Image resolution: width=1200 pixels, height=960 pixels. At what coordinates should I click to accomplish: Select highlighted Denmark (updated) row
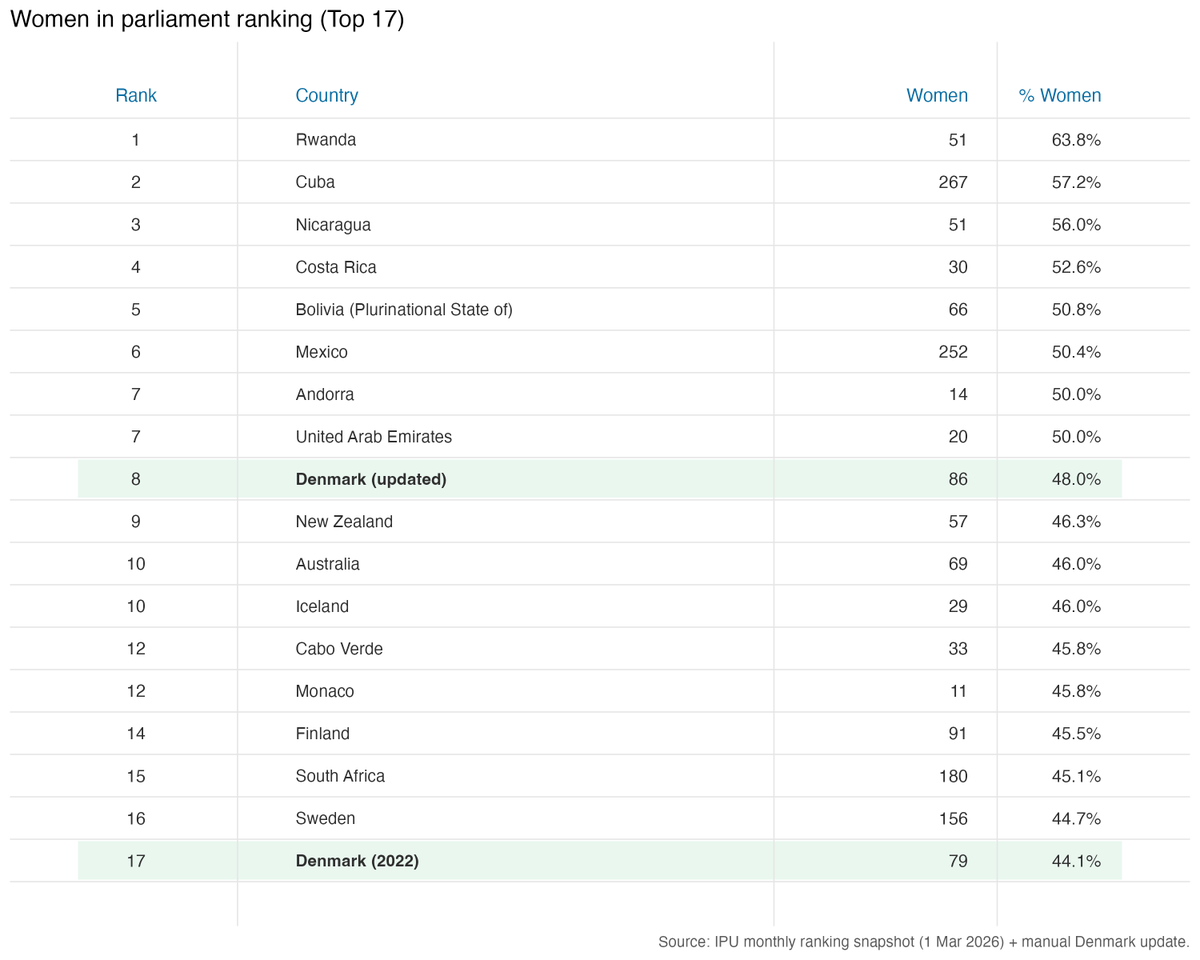pos(600,479)
